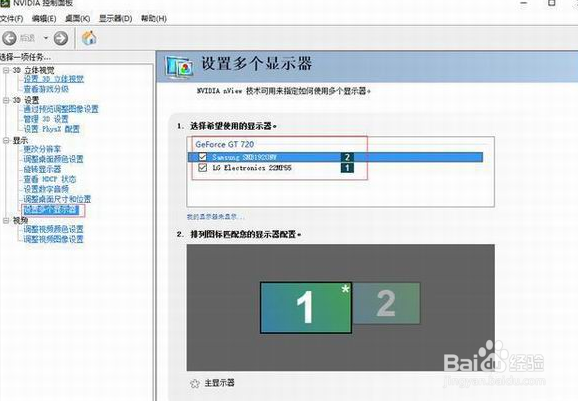Screen dimensions: 578x401
Task: Go to the Home page icon
Action: coord(89,38)
